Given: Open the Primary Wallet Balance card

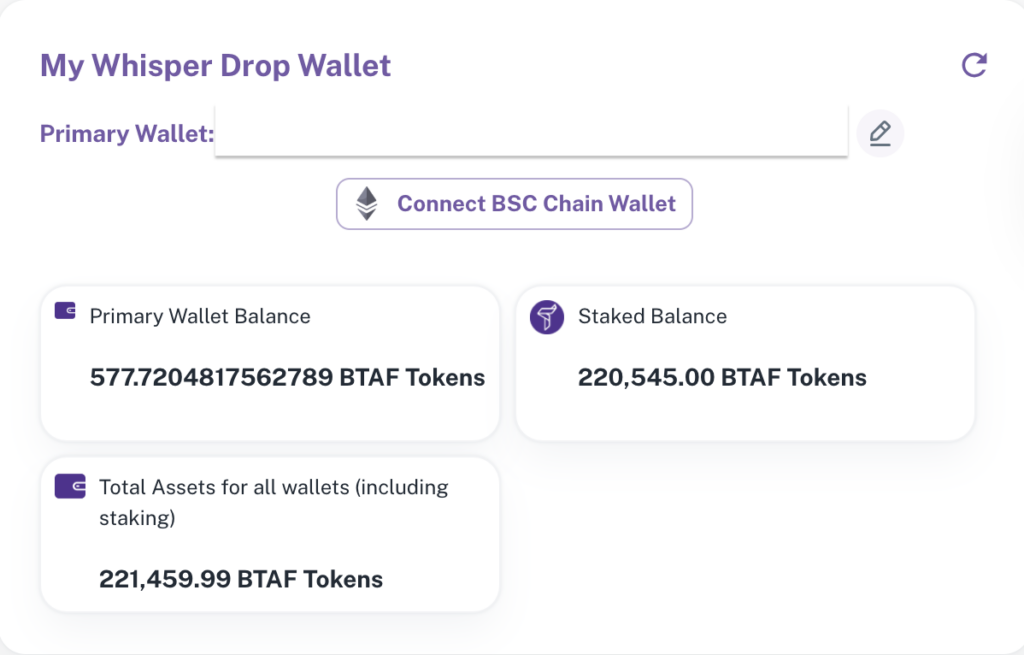Looking at the screenshot, I should click(x=270, y=363).
